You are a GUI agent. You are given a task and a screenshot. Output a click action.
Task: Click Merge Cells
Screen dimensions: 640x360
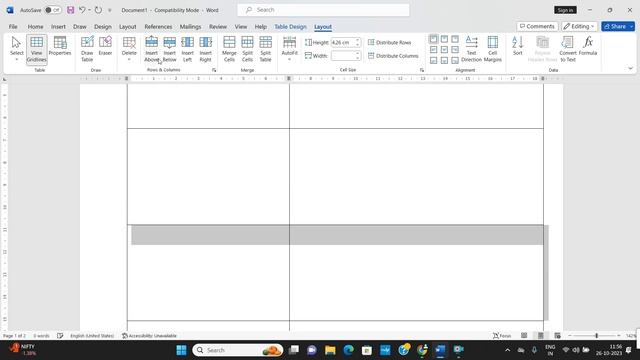tap(229, 49)
